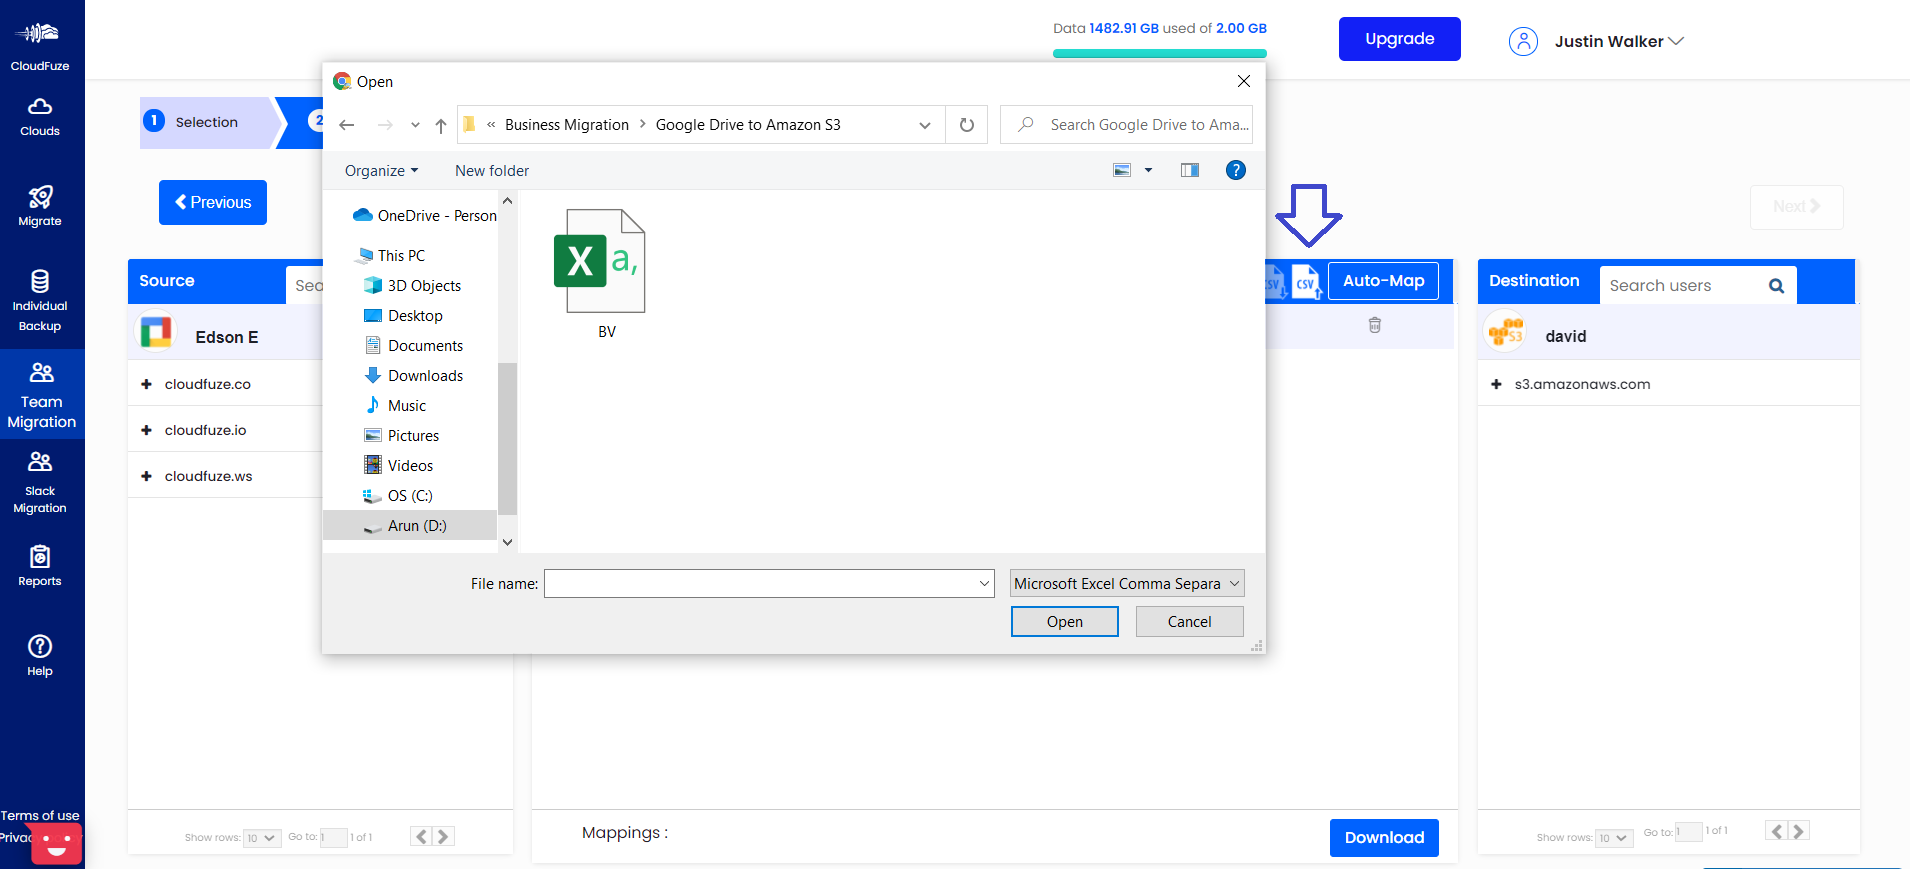Select This PC in the tree

(x=390, y=256)
